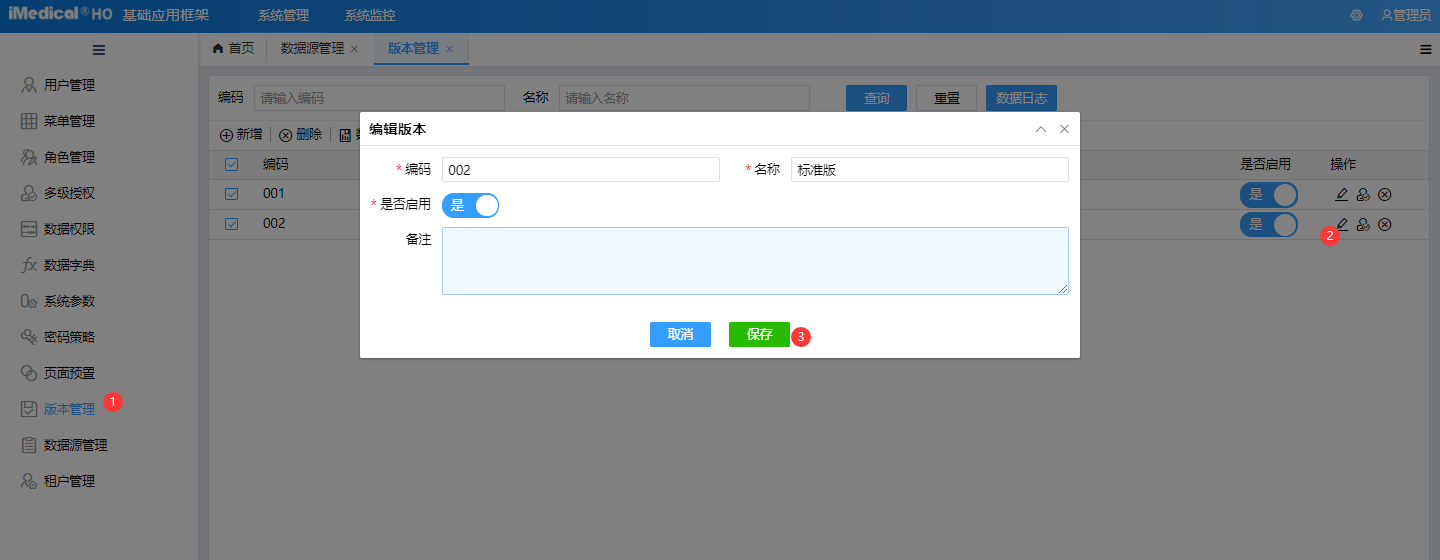The height and width of the screenshot is (560, 1440).
Task: Collapse the left sidebar with the hamburger icon
Action: pyautogui.click(x=99, y=49)
